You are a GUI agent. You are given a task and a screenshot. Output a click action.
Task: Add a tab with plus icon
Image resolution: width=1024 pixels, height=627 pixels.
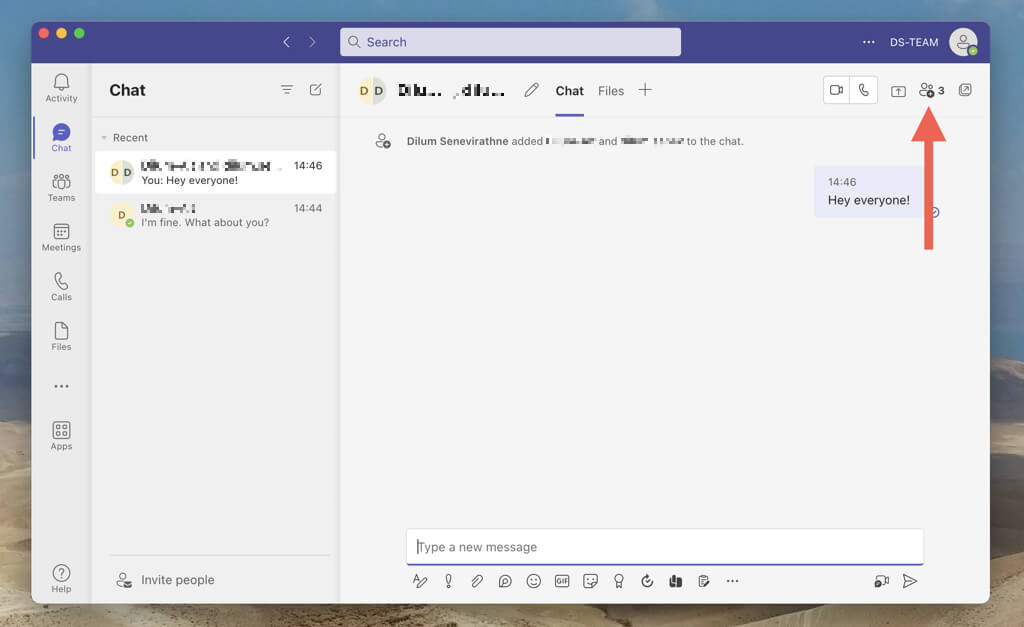click(645, 90)
